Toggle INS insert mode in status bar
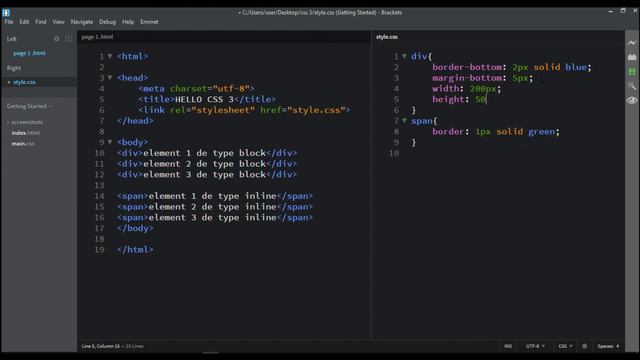Viewport: 640px width, 360px height. (x=508, y=346)
